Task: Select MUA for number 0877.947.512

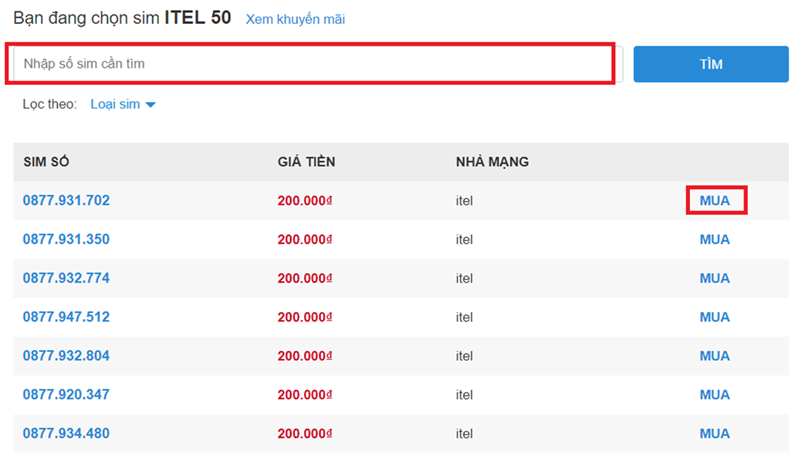Action: pos(715,317)
